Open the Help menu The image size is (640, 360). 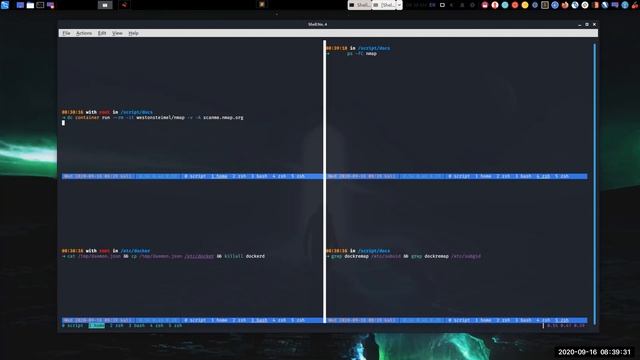133,33
